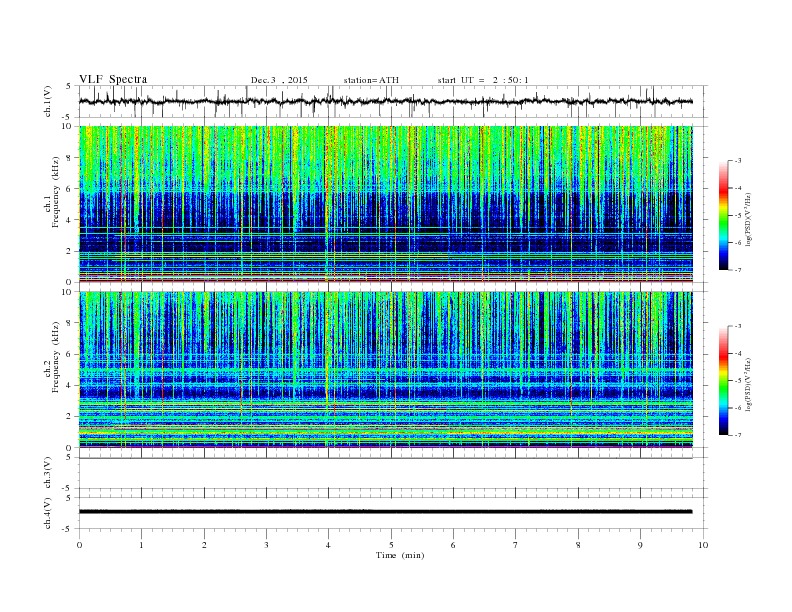Click the ch.1 'Frequency (kHz)' axis label
Image resolution: width=792 pixels, height=612 pixels.
(x=55, y=192)
